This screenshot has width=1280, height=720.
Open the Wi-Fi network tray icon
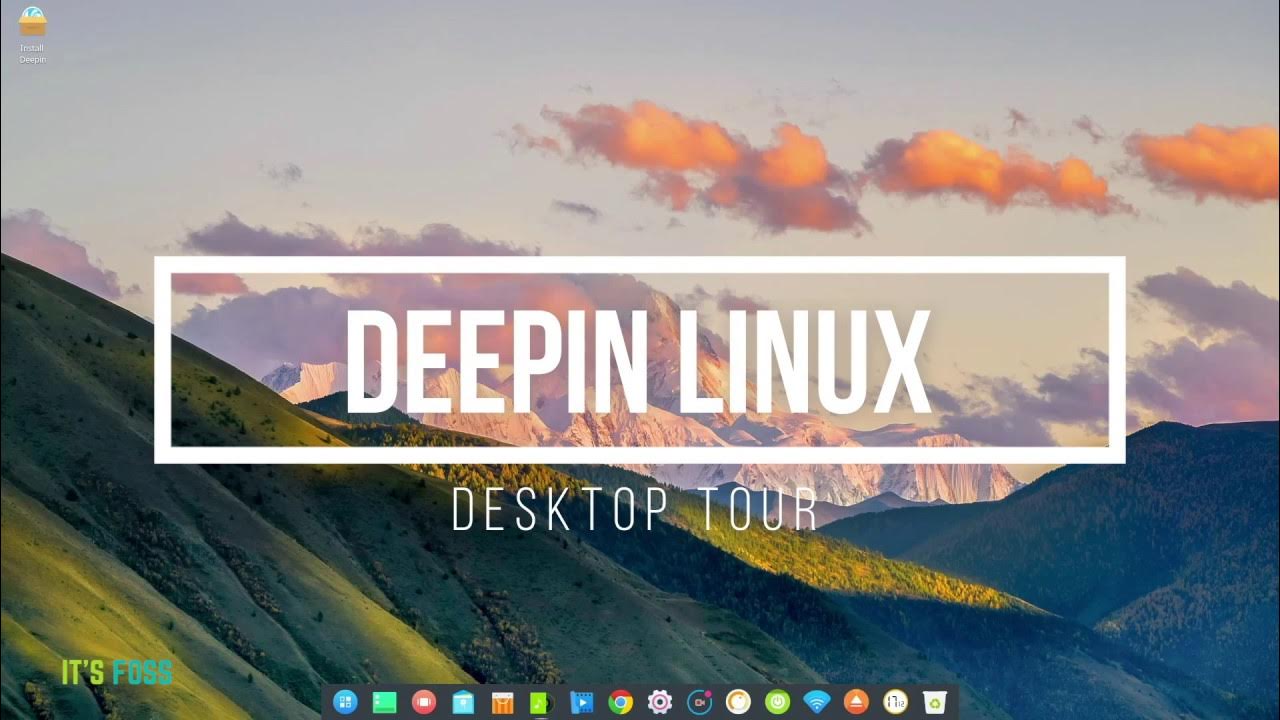[817, 702]
